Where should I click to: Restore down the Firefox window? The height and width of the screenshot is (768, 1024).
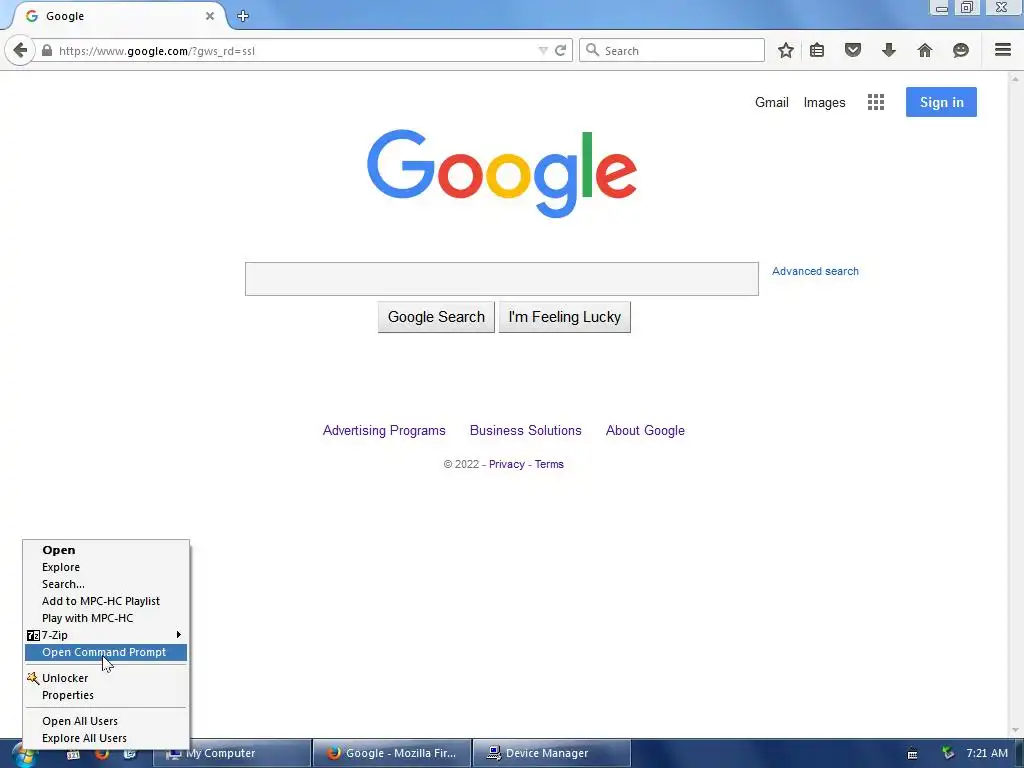point(967,8)
